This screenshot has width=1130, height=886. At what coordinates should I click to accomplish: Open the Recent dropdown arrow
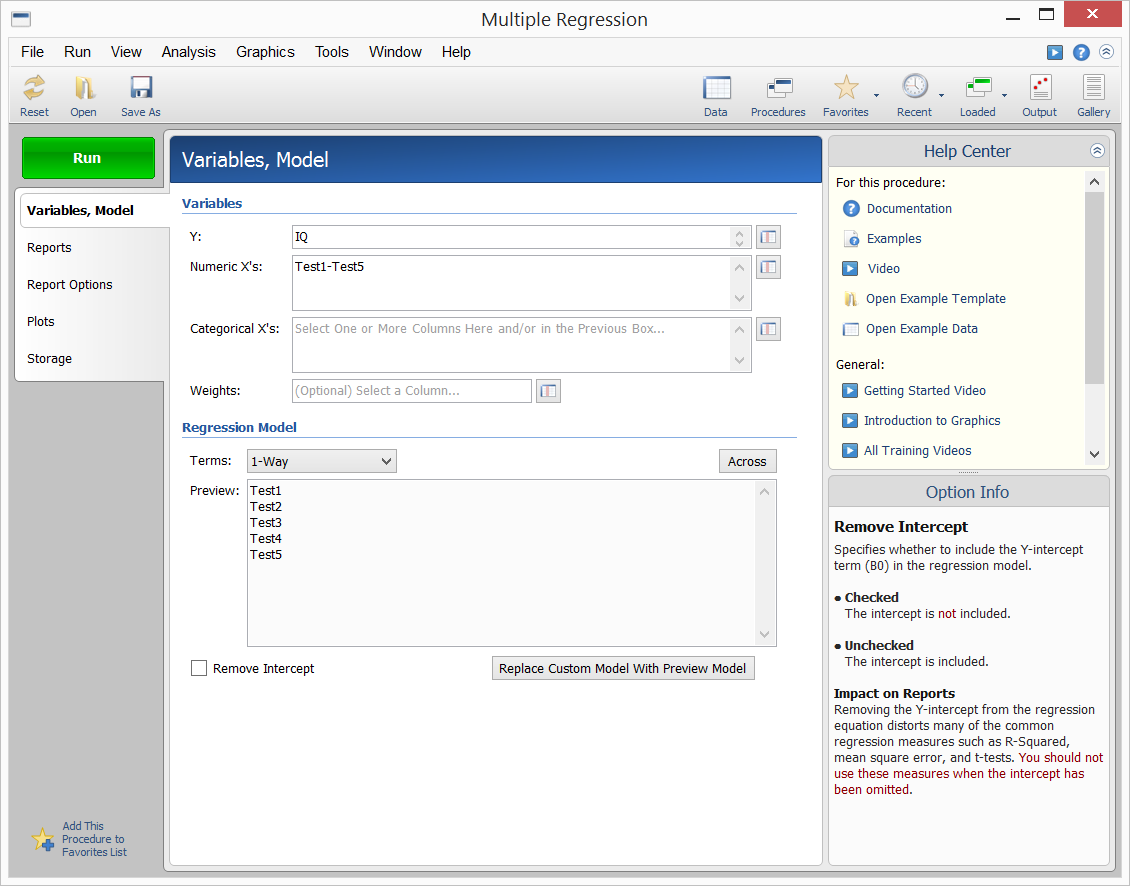[941, 95]
